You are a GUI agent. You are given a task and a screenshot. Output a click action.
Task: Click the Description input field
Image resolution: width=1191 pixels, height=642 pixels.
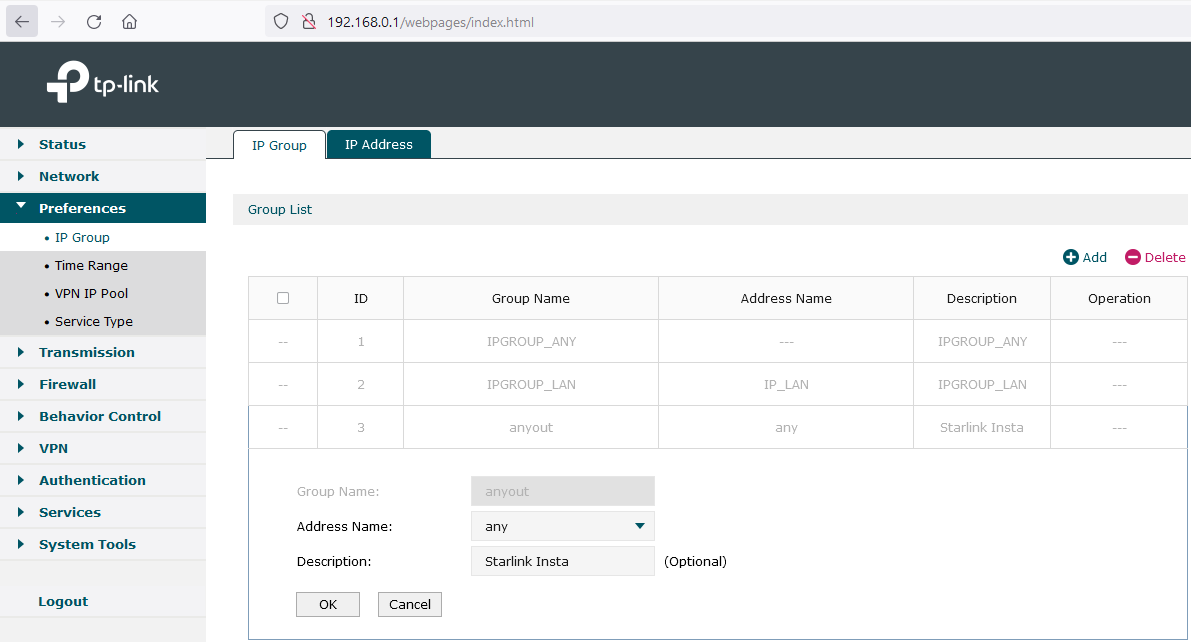(x=563, y=561)
